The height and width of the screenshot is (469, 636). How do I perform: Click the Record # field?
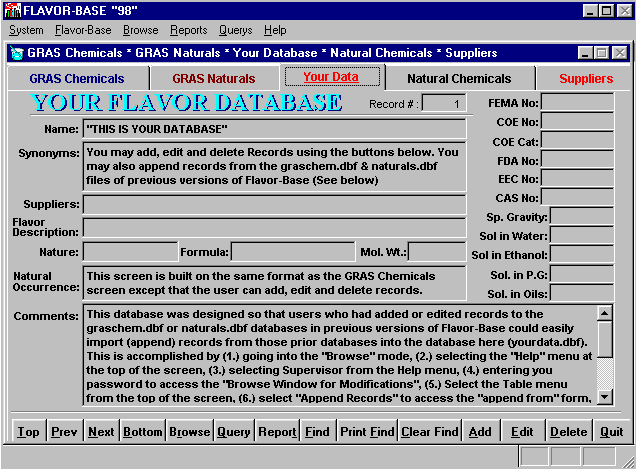tap(444, 103)
